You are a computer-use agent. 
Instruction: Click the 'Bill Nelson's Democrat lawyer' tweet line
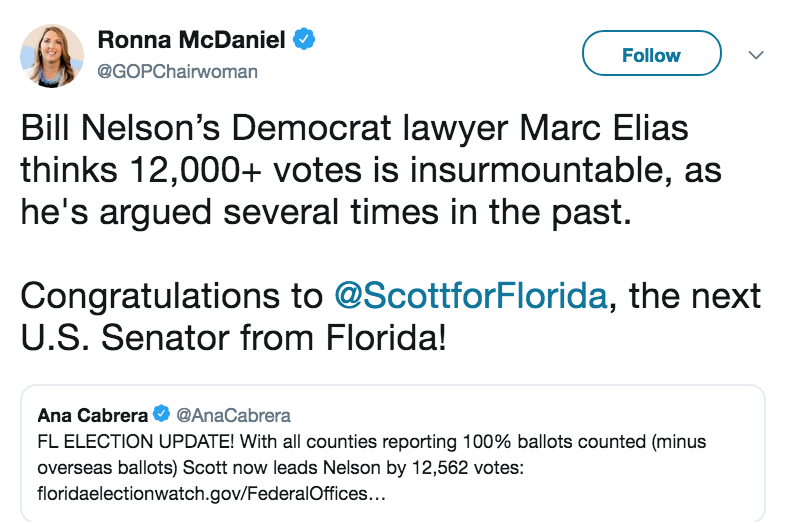click(354, 128)
